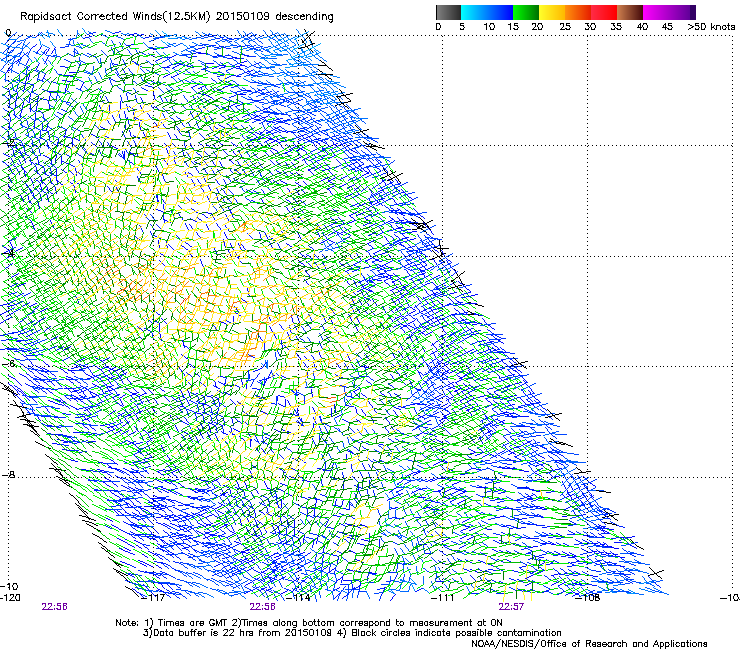This screenshot has height=650, width=740.
Task: Click the '>50 knots' legend label
Action: click(x=711, y=27)
